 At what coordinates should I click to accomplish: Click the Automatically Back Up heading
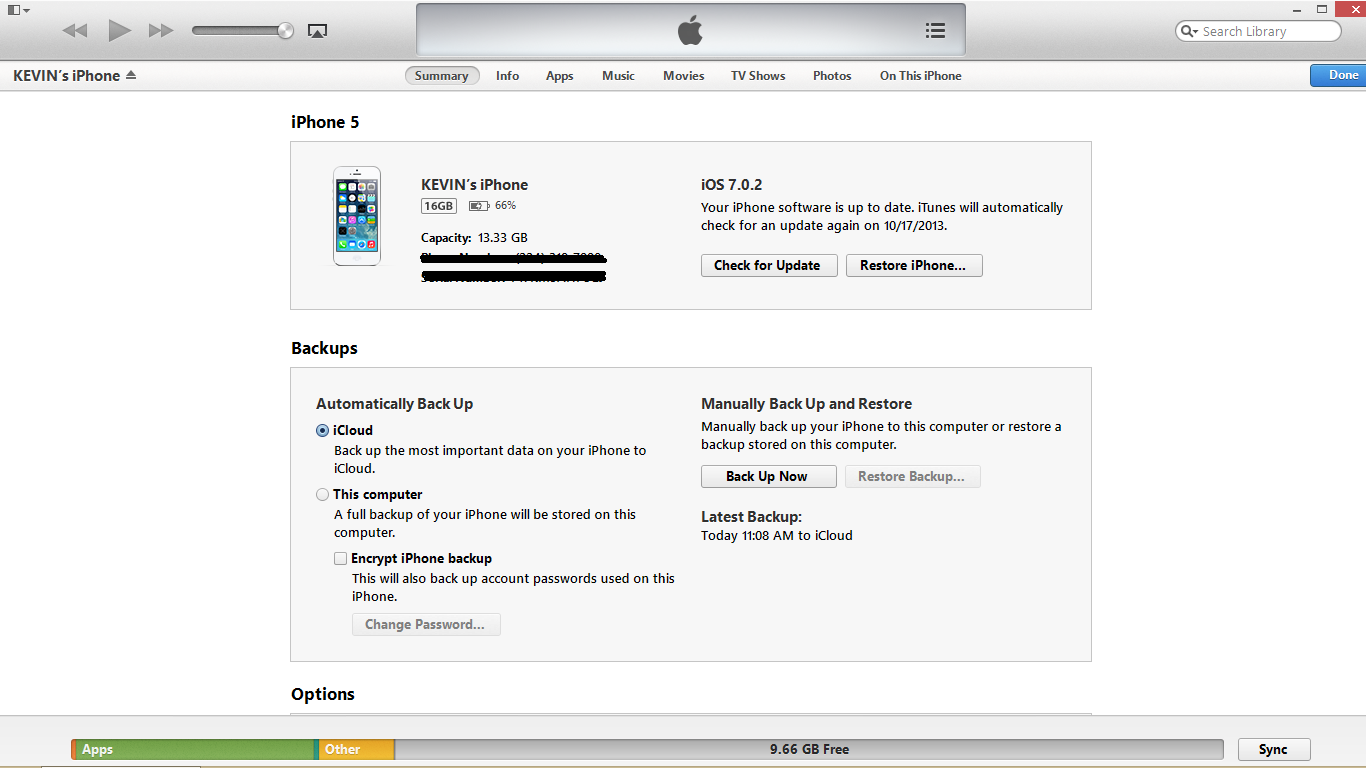(x=395, y=404)
